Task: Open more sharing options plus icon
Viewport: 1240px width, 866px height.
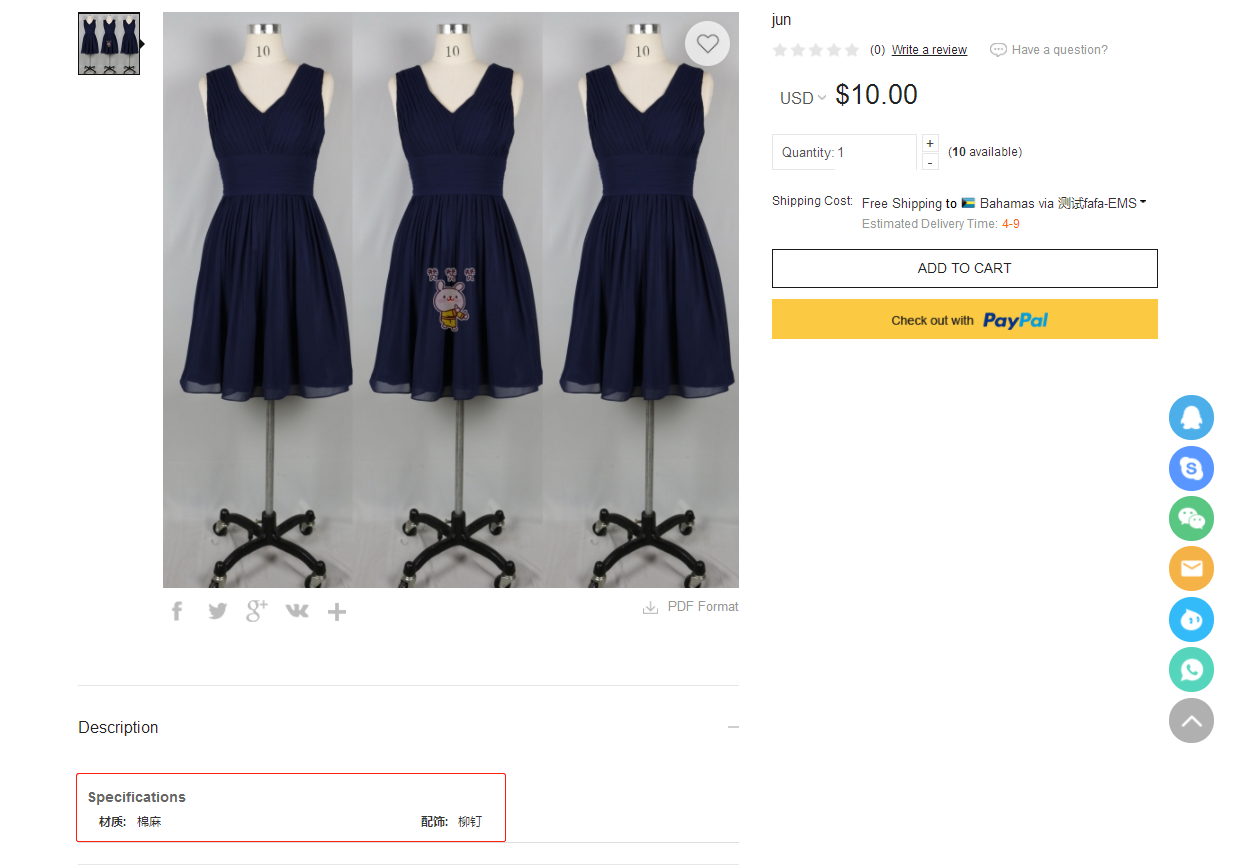Action: (x=337, y=612)
